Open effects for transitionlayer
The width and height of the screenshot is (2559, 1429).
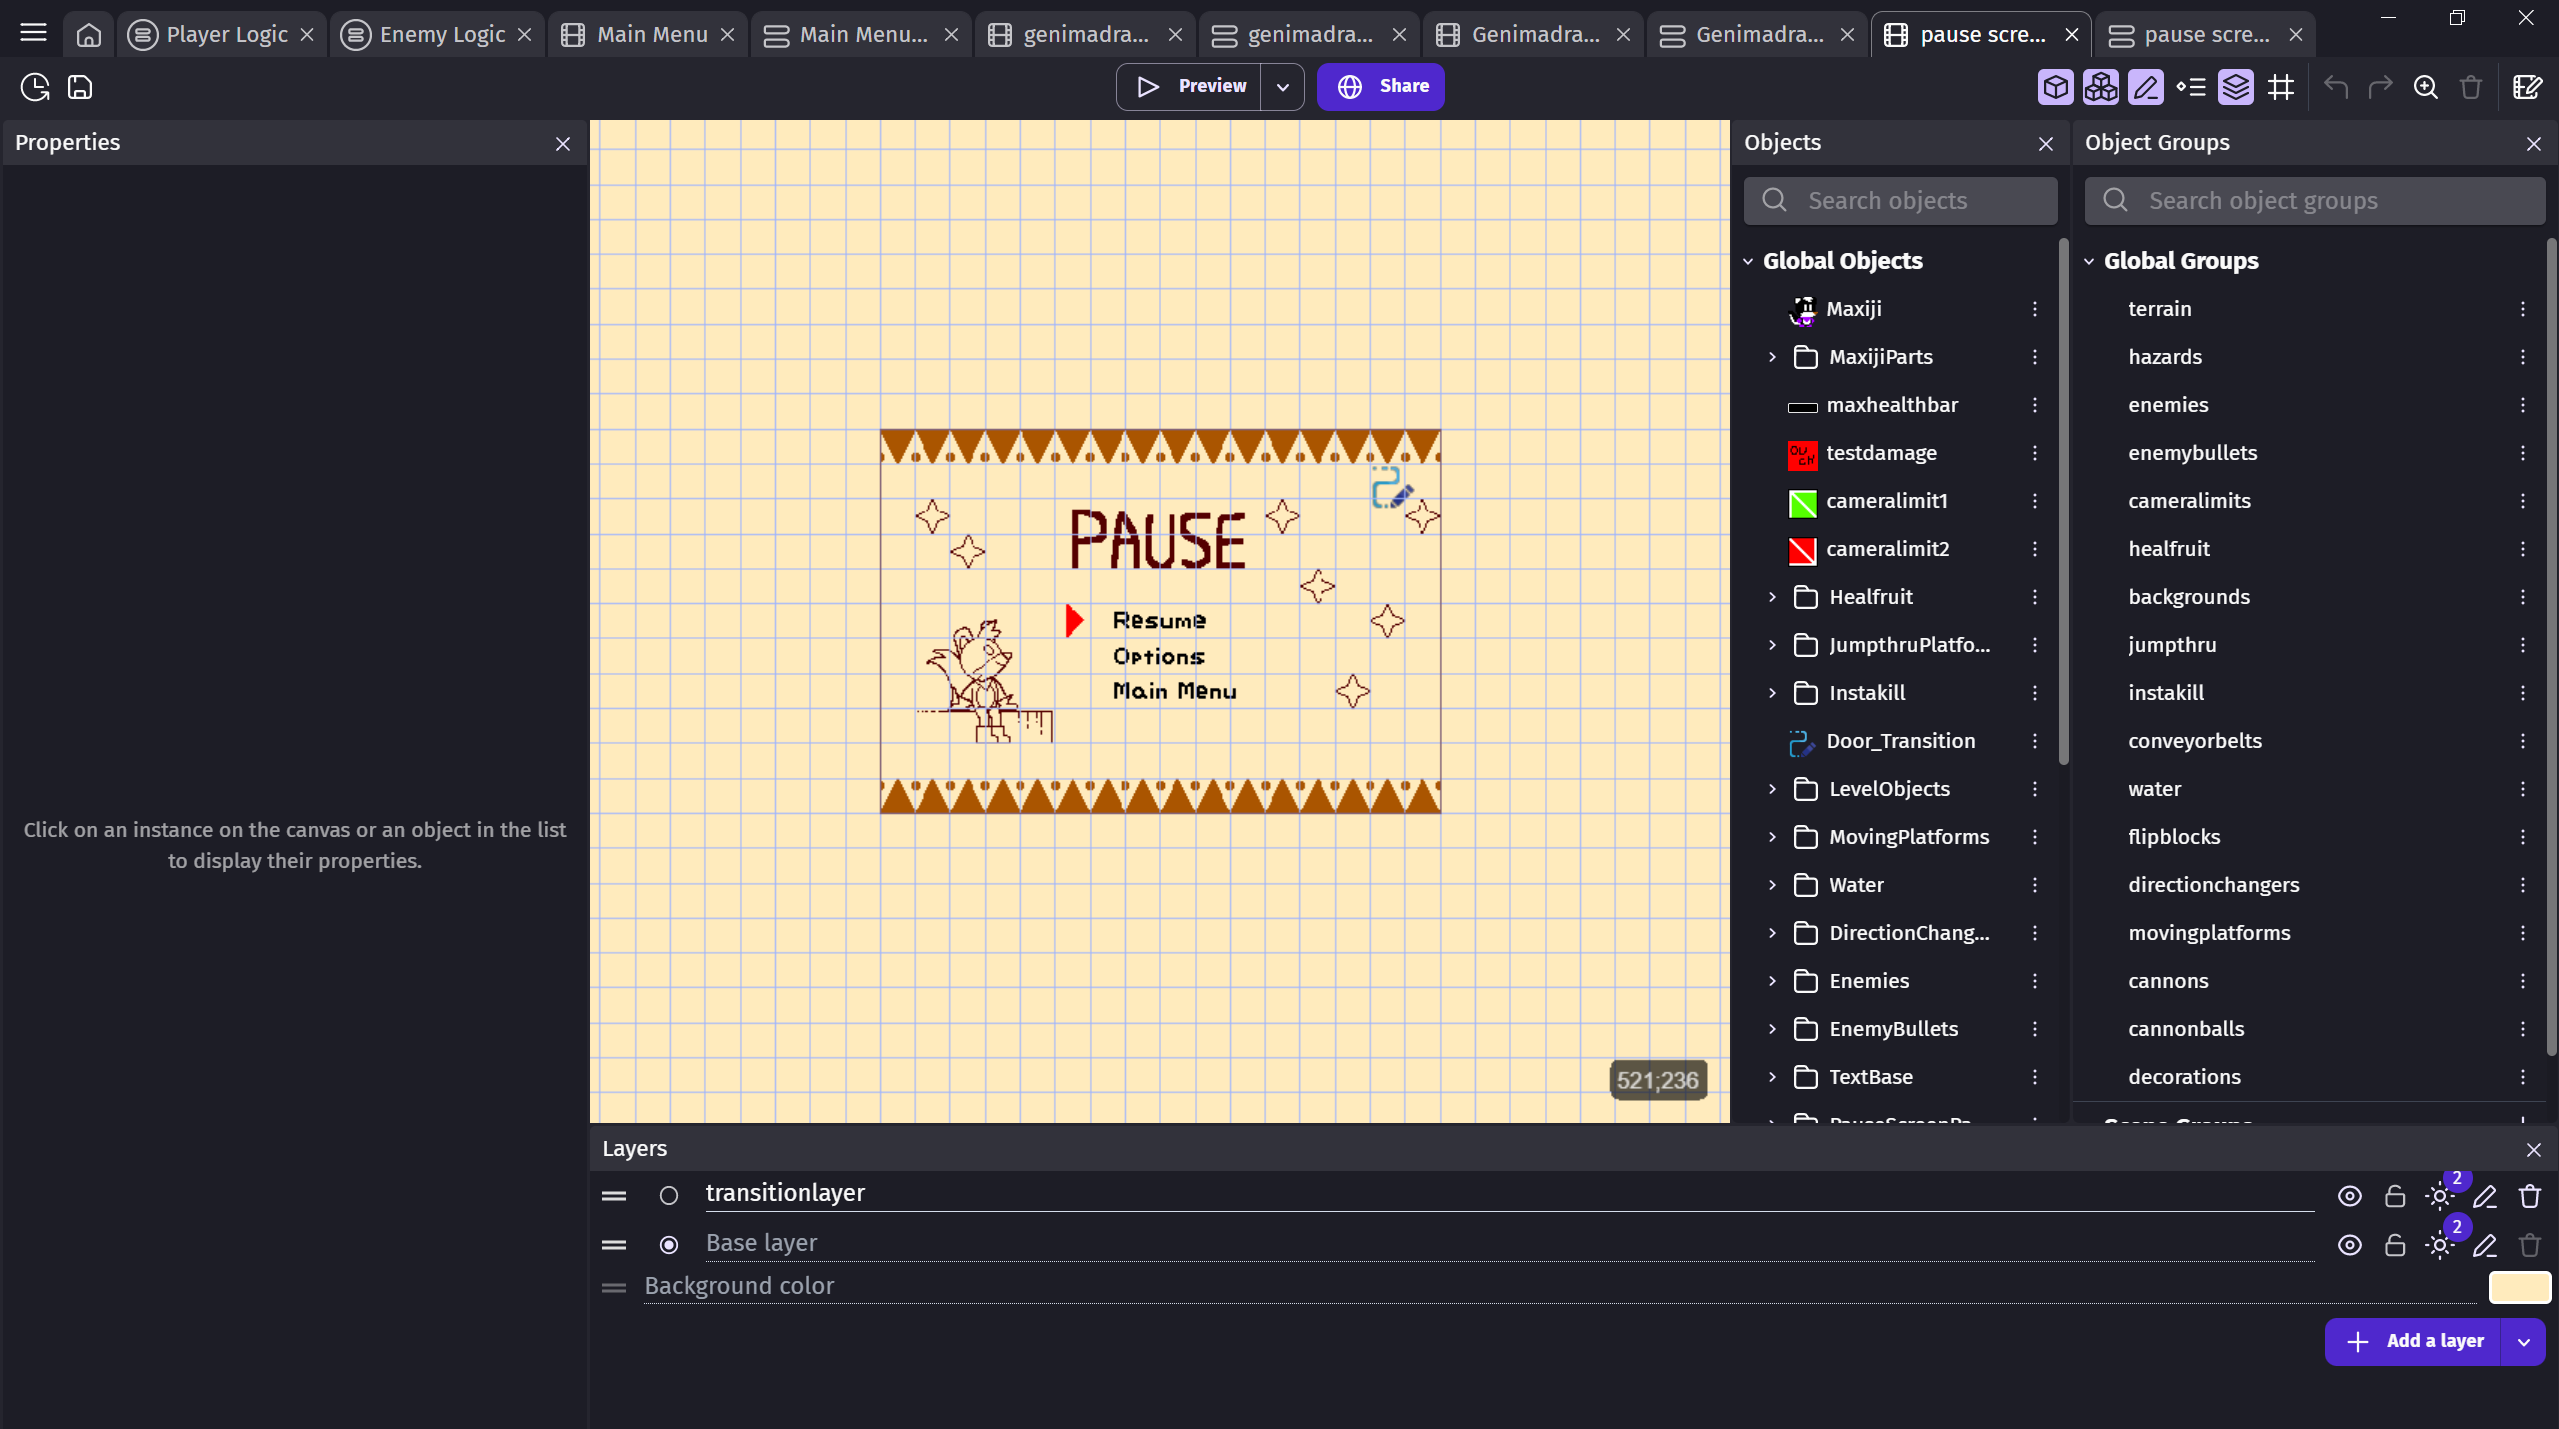click(x=2439, y=1196)
